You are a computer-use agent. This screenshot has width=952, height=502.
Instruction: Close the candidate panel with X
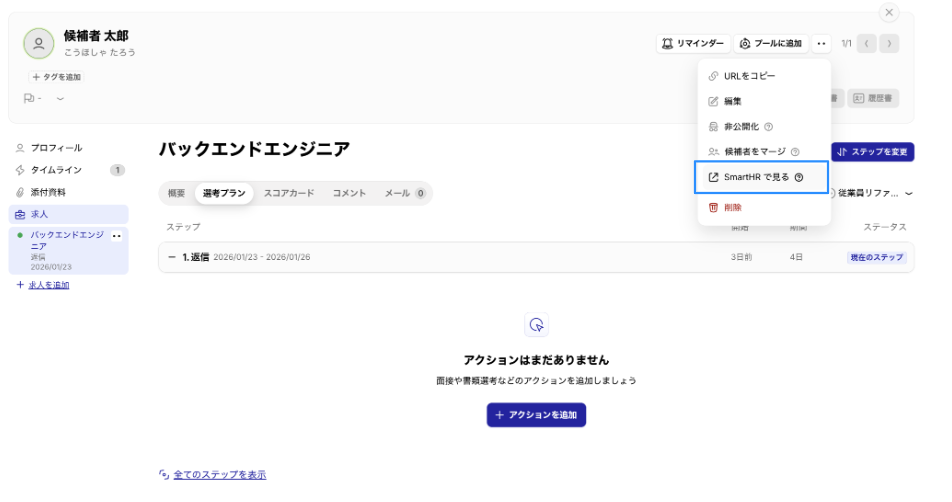[x=888, y=13]
